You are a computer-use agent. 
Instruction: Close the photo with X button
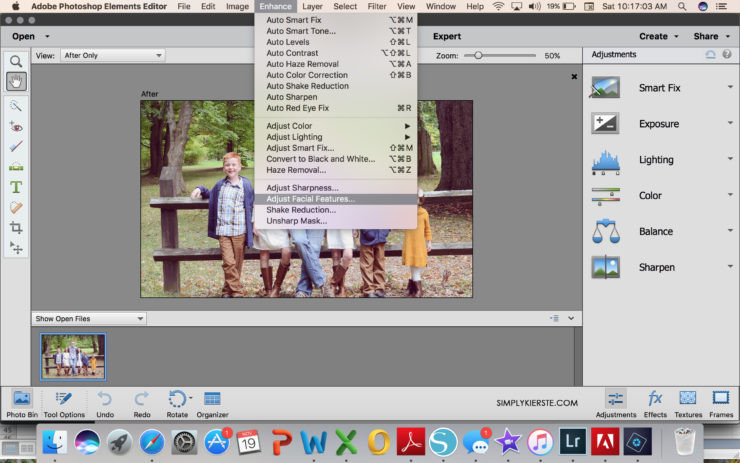coord(574,76)
